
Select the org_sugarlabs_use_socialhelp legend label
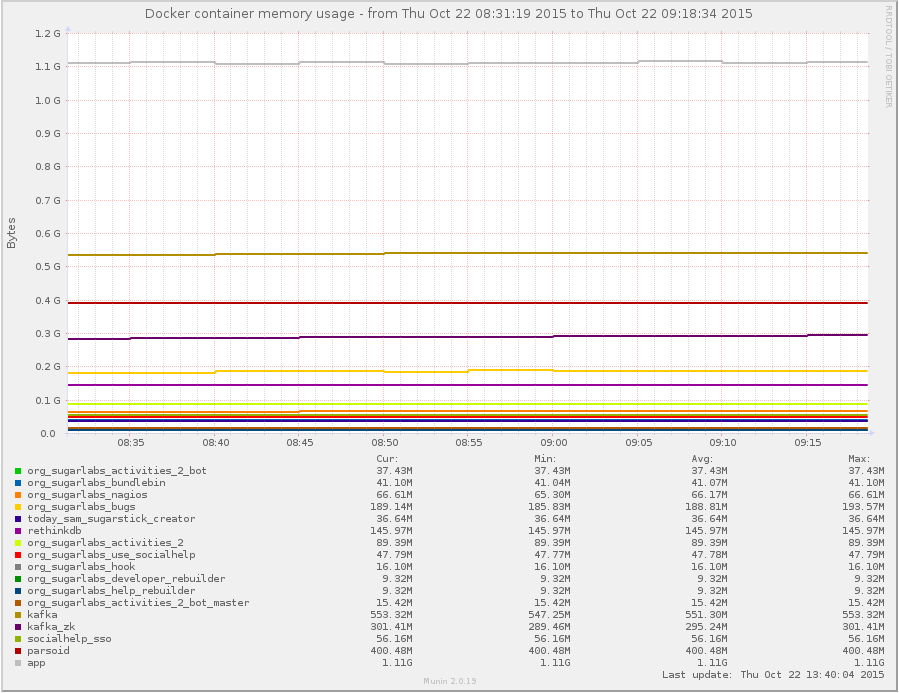pyautogui.click(x=111, y=555)
